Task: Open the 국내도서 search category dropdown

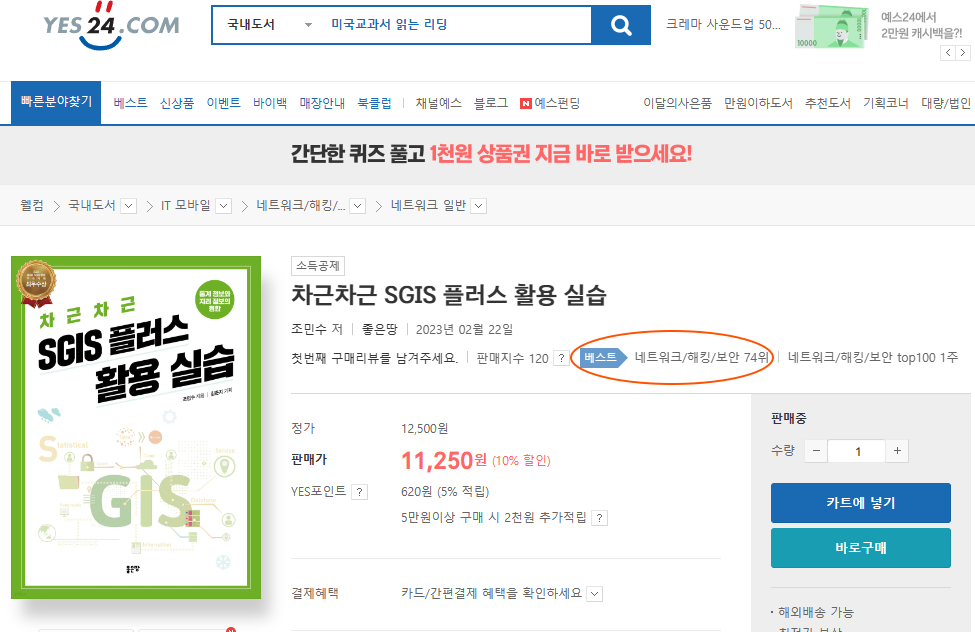Action: [269, 24]
